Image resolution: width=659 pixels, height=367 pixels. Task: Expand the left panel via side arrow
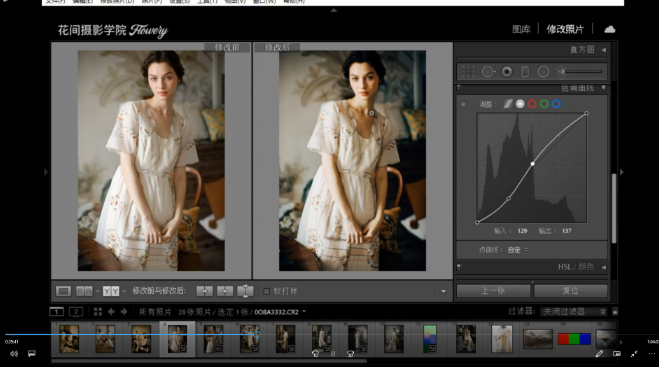[46, 172]
